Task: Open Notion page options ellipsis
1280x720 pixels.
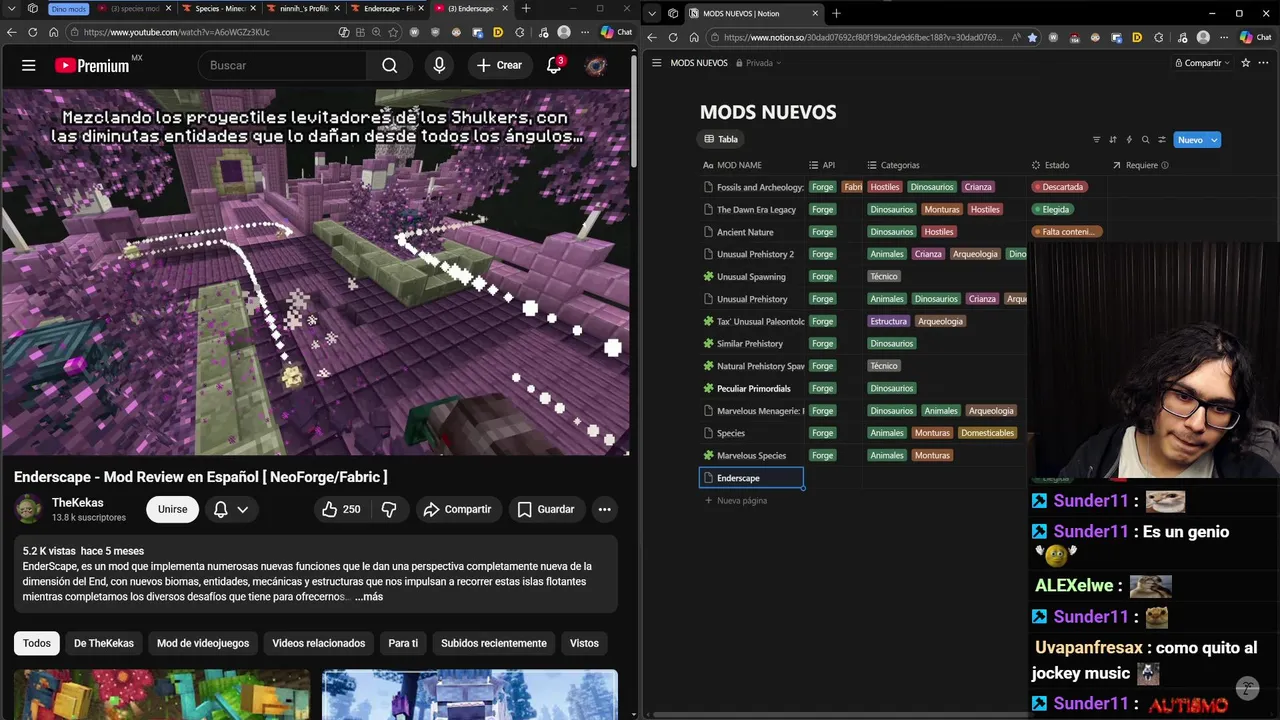Action: click(1265, 63)
